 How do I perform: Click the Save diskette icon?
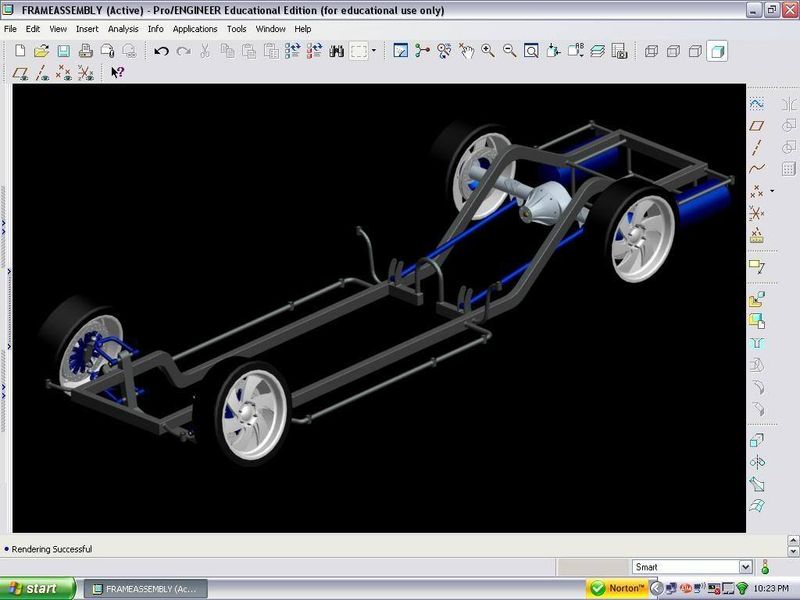63,51
